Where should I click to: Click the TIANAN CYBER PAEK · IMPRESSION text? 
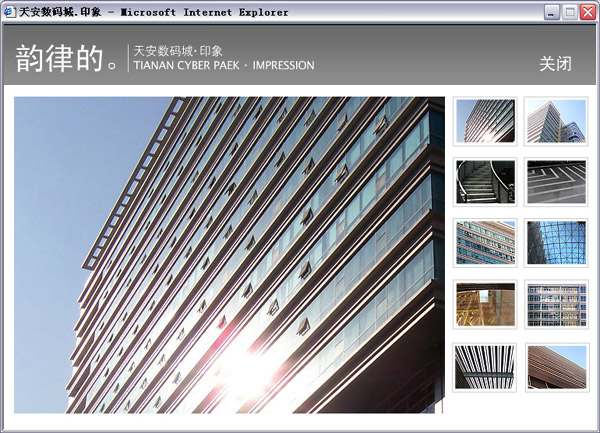point(224,65)
